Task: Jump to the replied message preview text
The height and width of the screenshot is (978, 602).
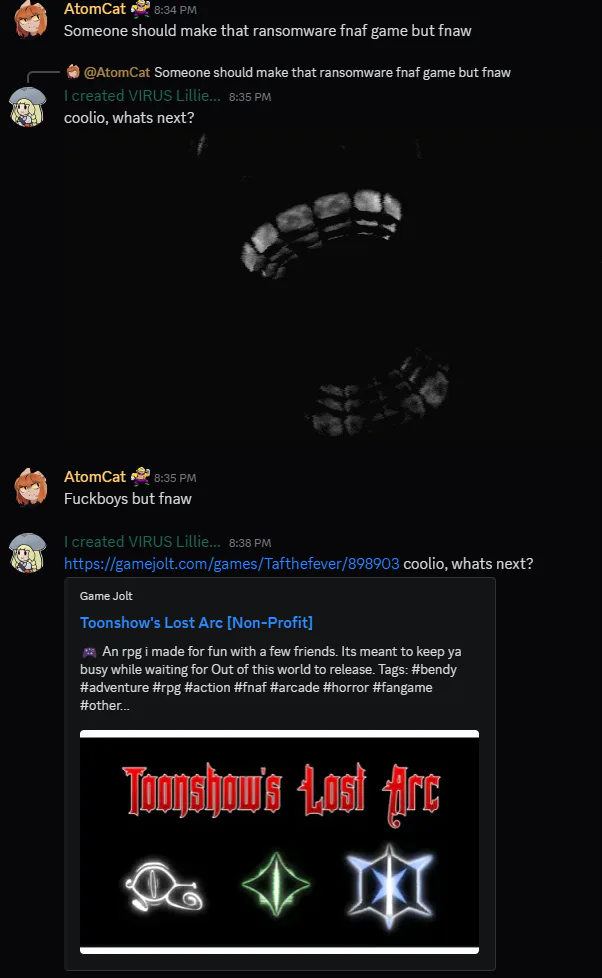Action: pos(333,72)
